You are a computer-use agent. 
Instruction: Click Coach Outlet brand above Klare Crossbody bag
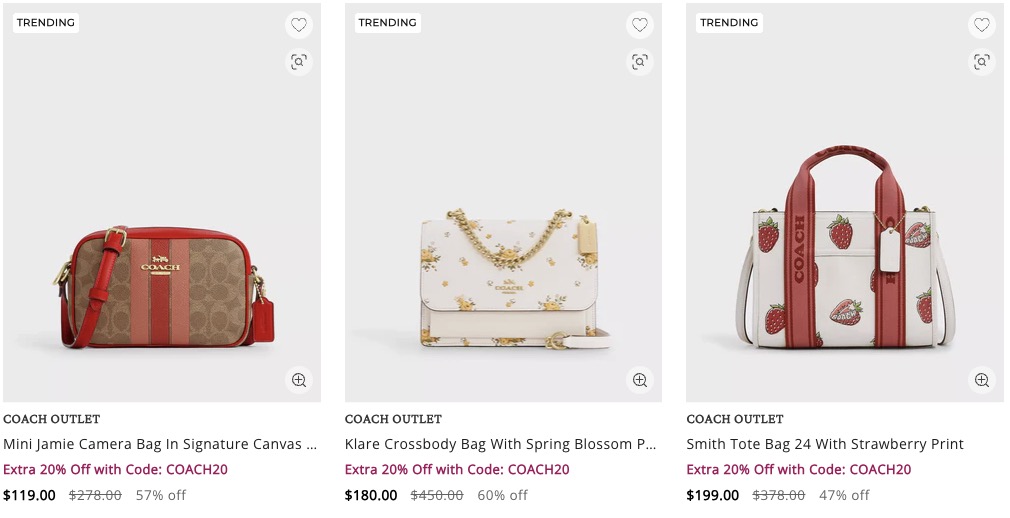coord(393,419)
